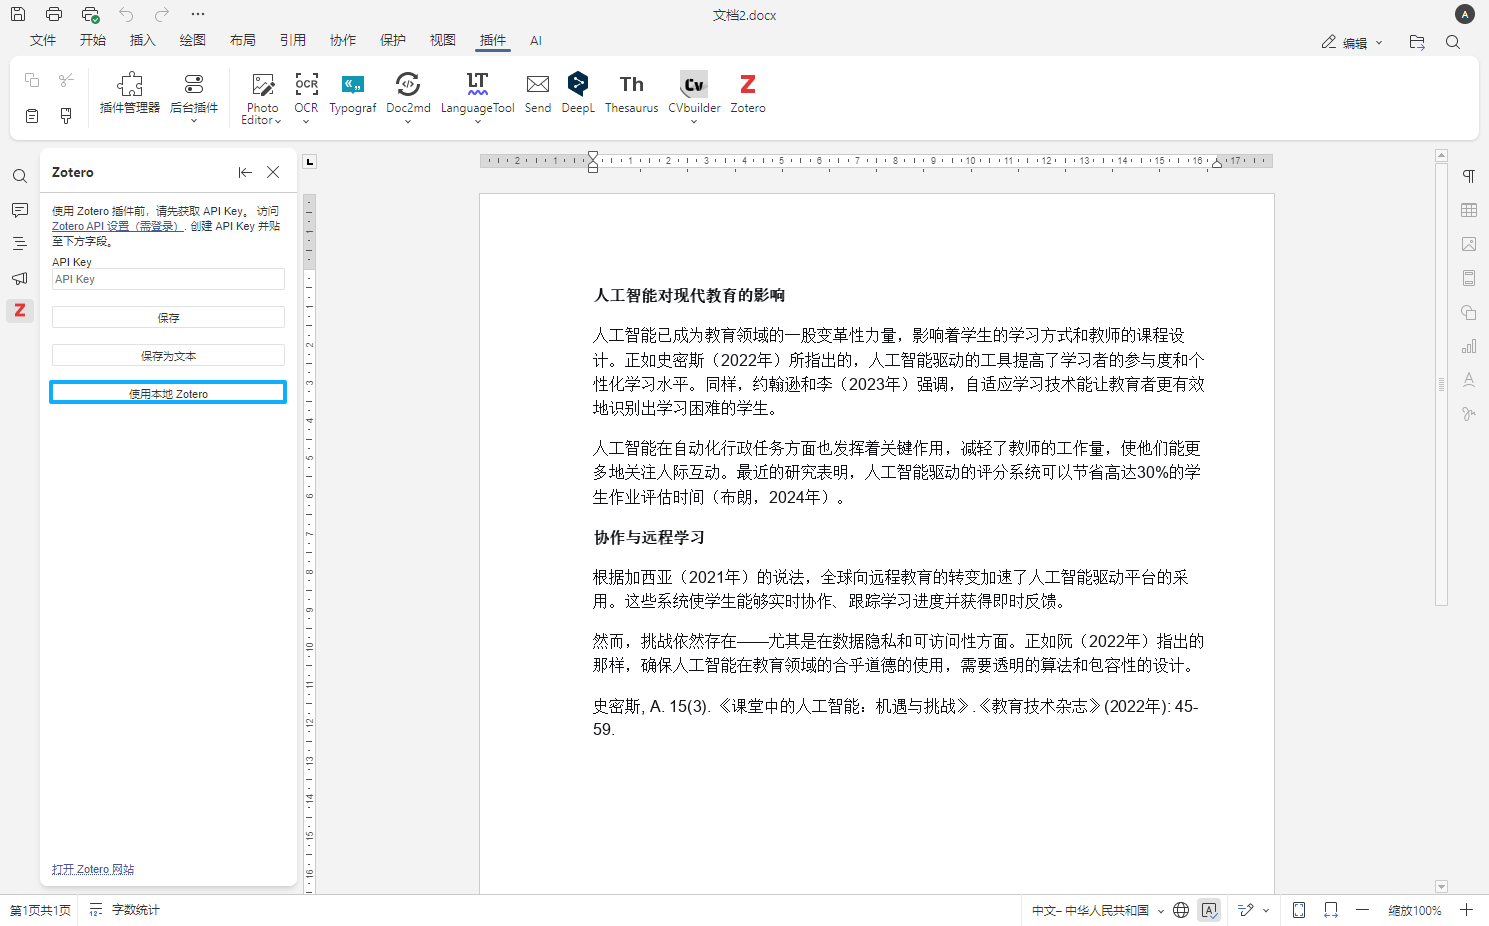
Task: Open the Thesaurus plugin
Action: pos(631,95)
